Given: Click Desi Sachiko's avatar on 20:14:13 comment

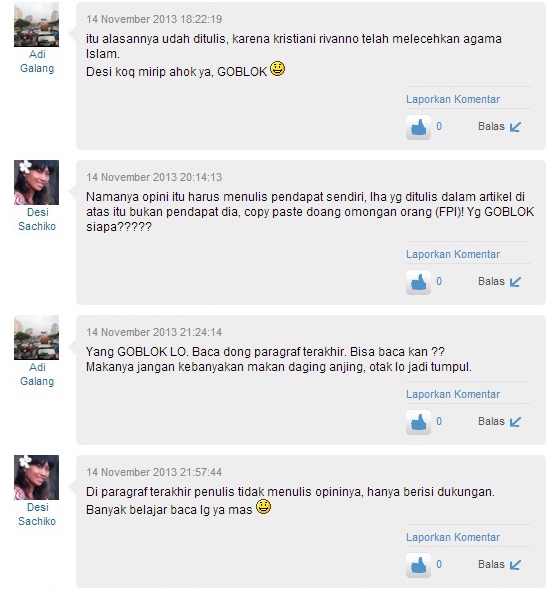Looking at the screenshot, I should click(x=37, y=182).
